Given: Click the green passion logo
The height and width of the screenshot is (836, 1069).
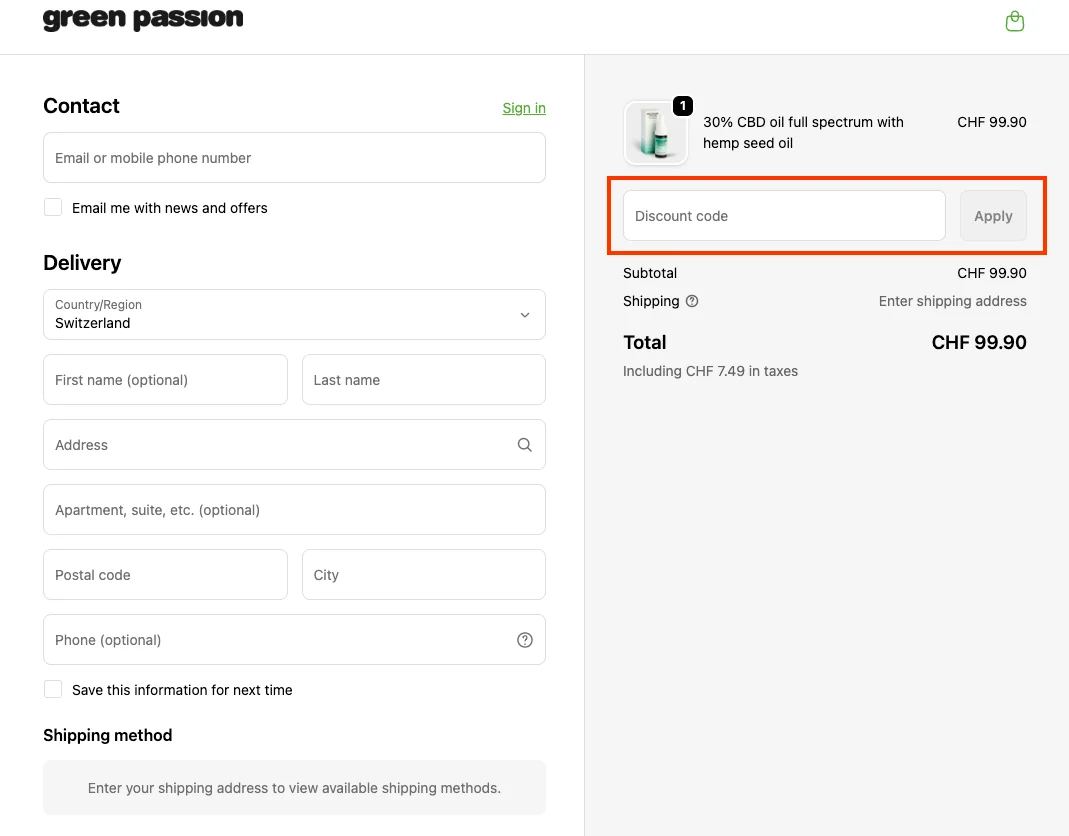Looking at the screenshot, I should [x=142, y=17].
